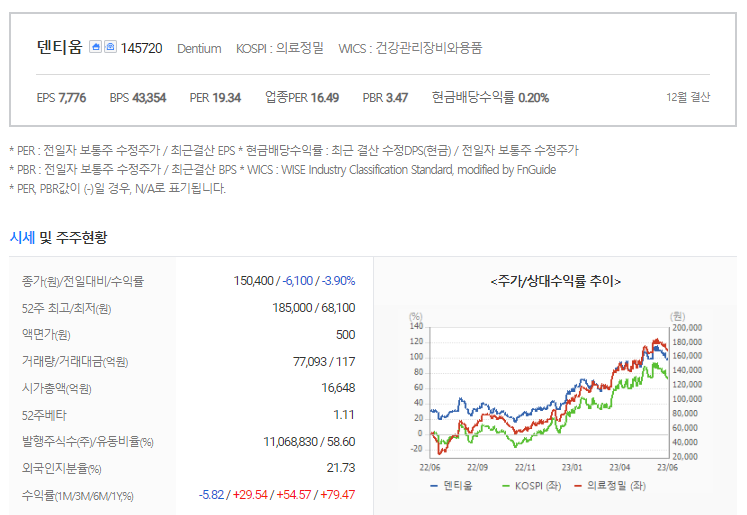Click the PER definition footnote line
Viewport: 747px width, 515px height.
click(294, 151)
